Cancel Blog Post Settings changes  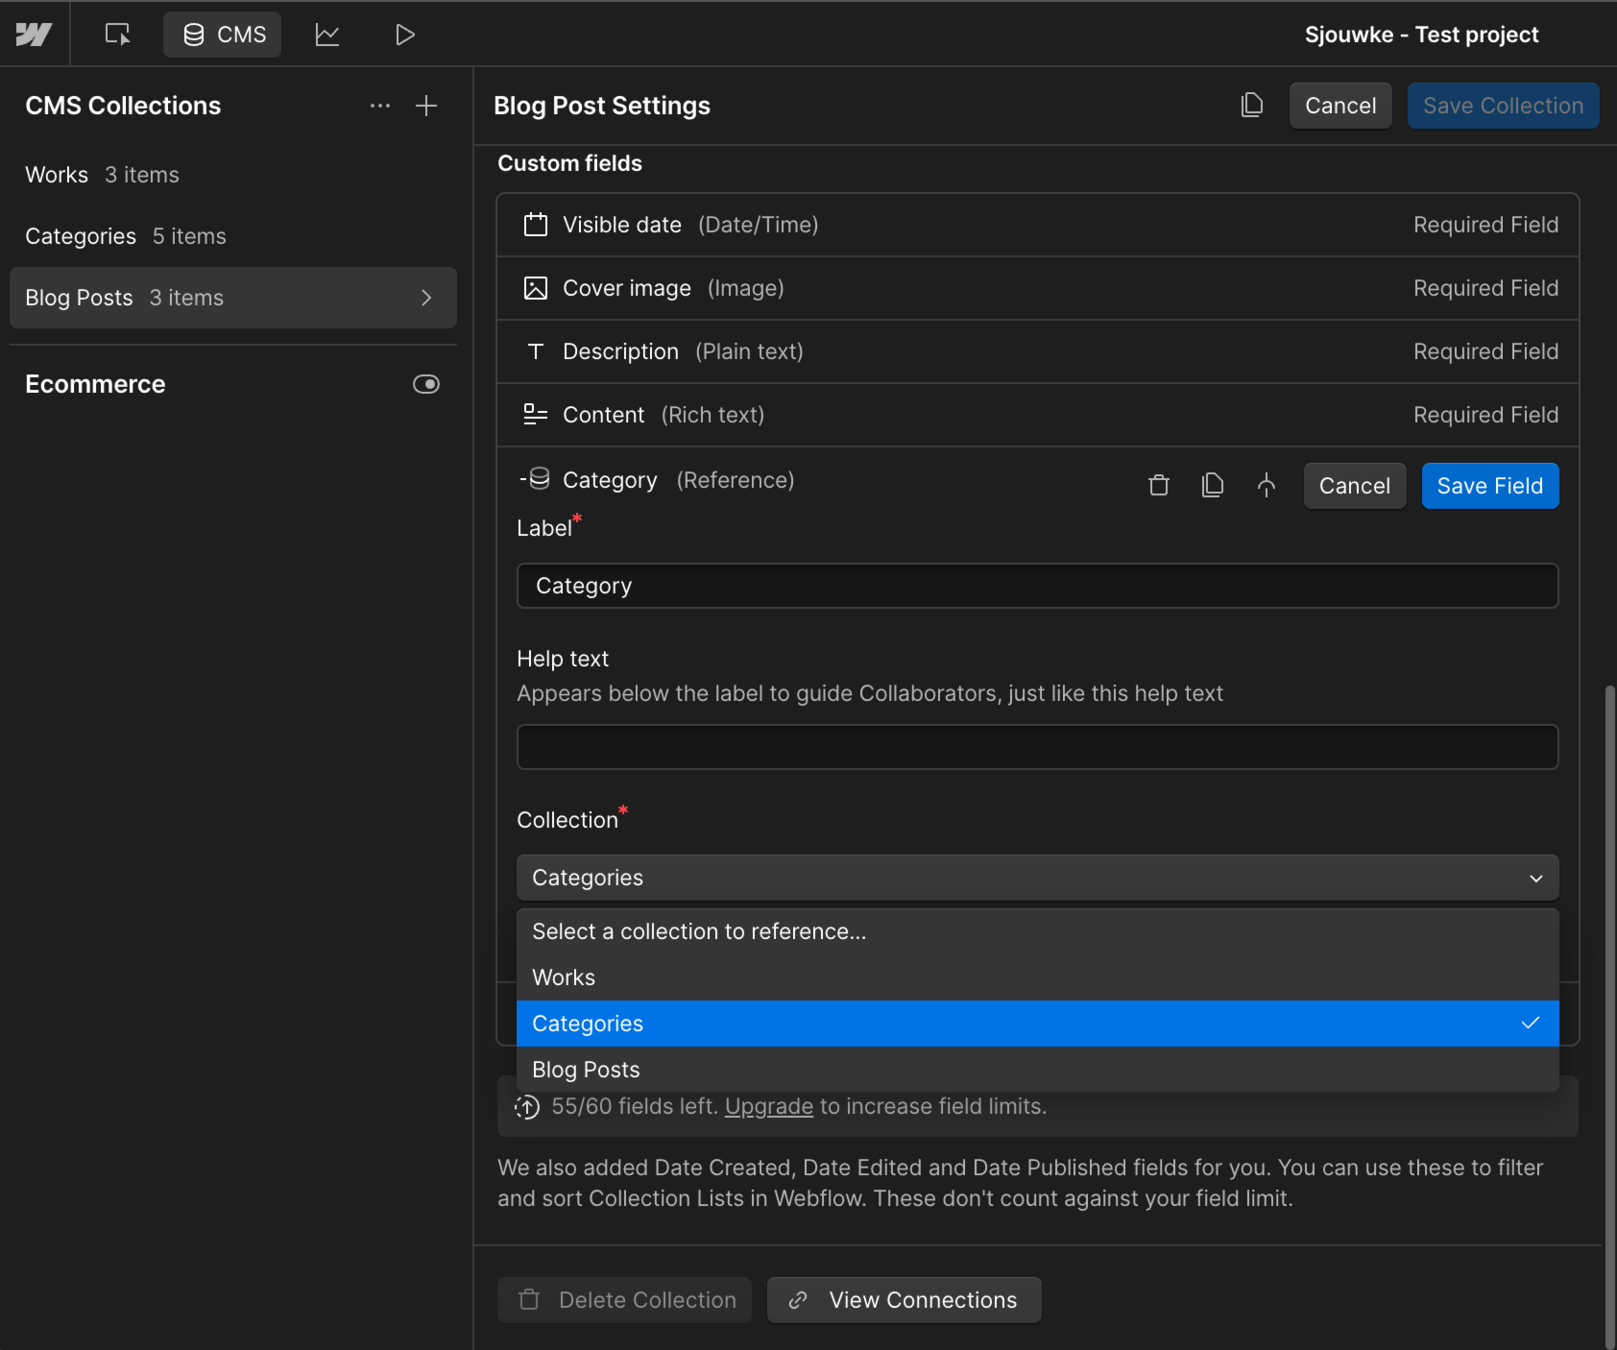1340,106
